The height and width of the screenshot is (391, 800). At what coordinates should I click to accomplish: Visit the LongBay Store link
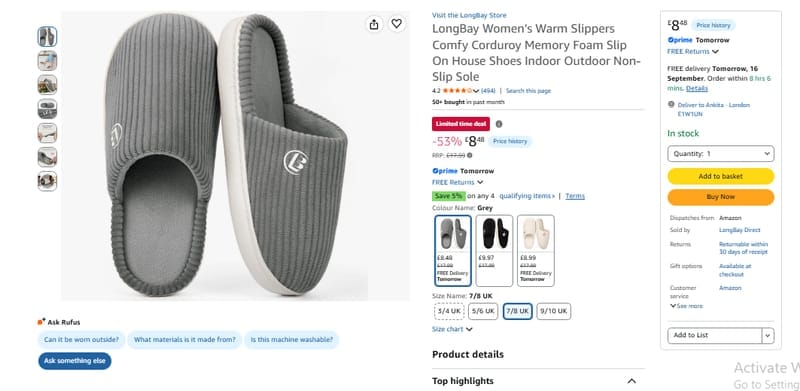pyautogui.click(x=469, y=15)
